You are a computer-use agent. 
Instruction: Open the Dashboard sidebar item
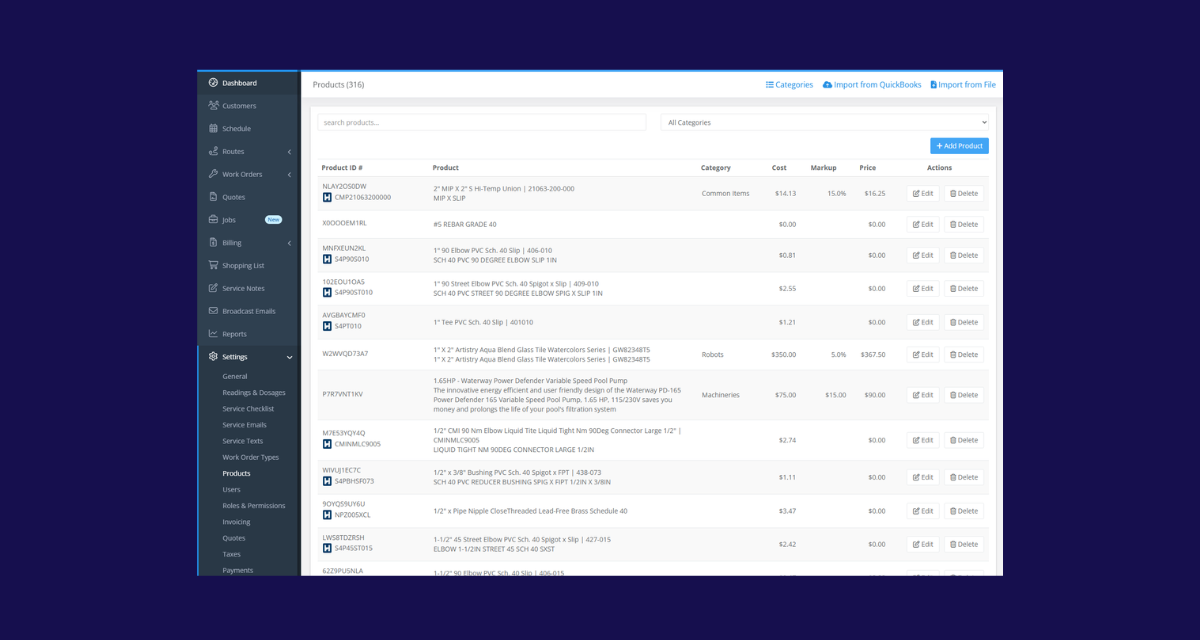click(249, 83)
